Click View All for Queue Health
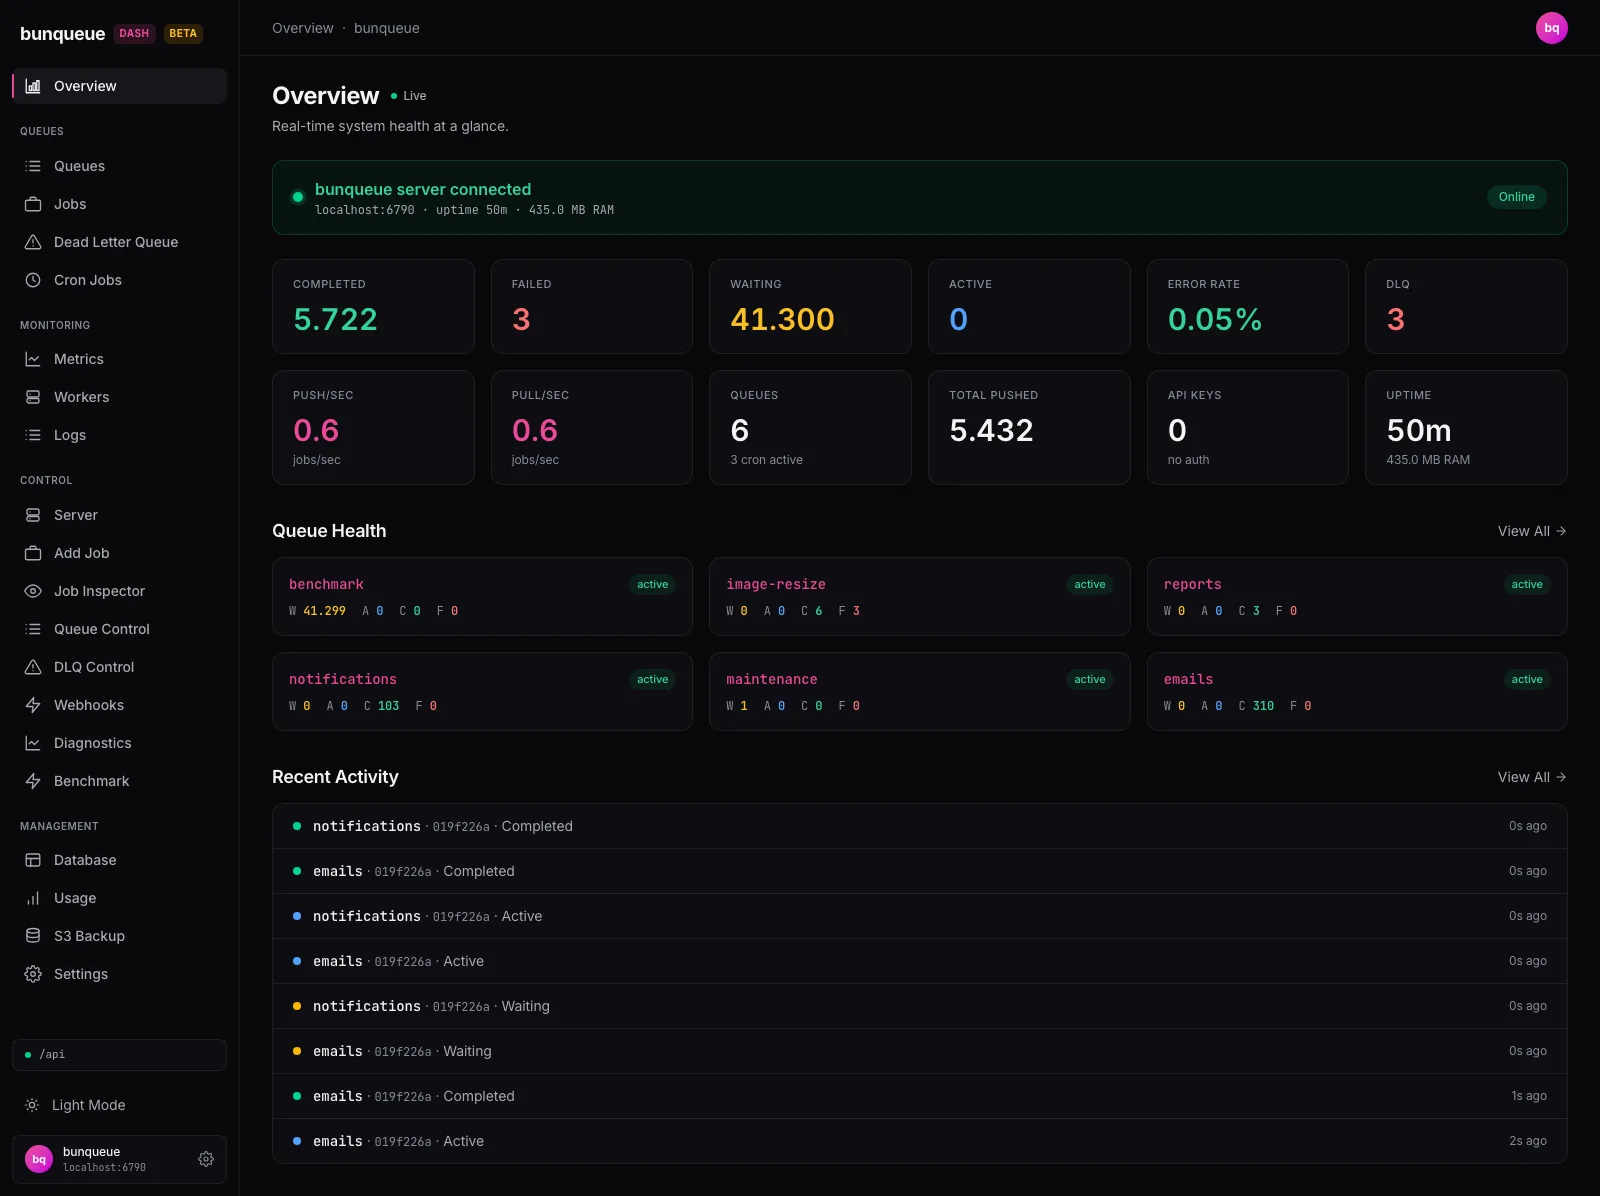 pos(1532,531)
